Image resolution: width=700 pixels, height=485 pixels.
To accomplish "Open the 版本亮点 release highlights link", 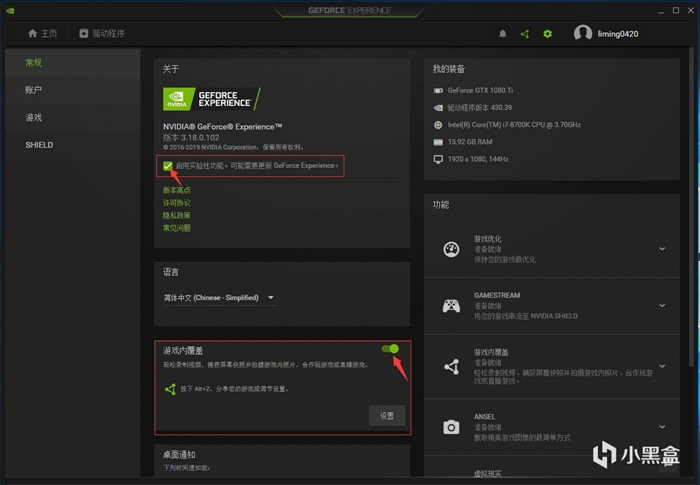I will [x=177, y=190].
